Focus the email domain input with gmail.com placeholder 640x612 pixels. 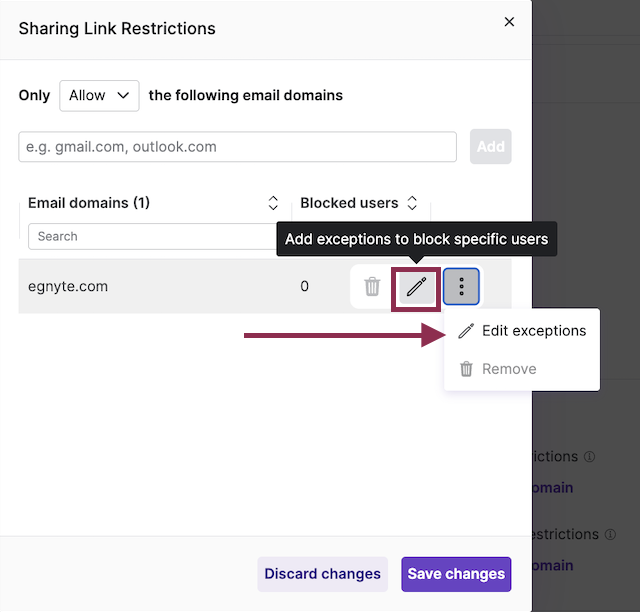238,147
